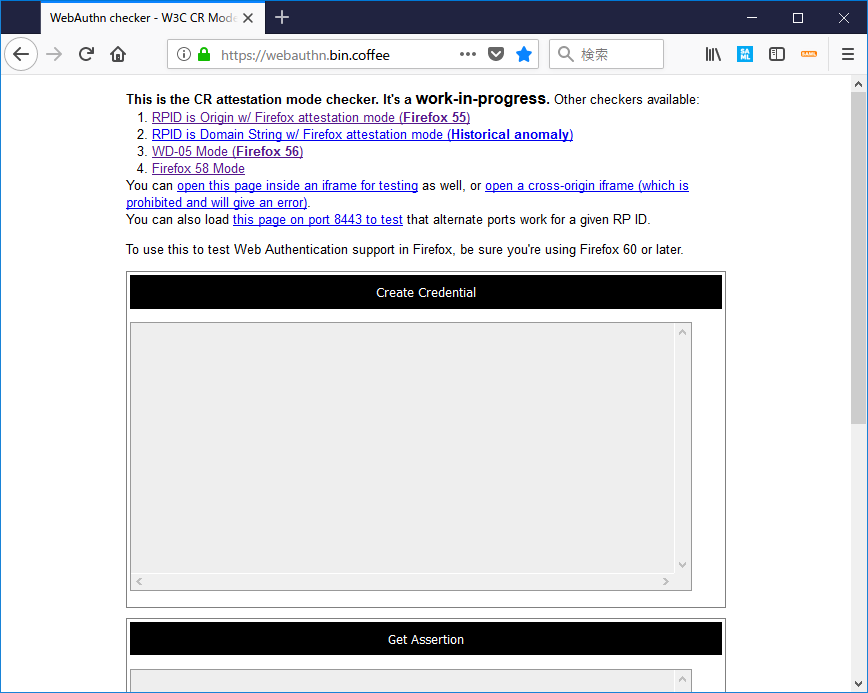Open the Firefox home page
This screenshot has width=868, height=693.
pos(118,54)
